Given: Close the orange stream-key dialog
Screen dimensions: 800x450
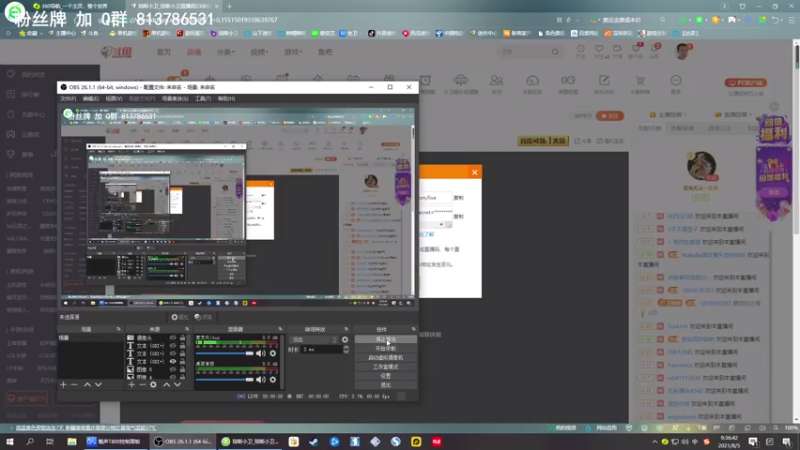Looking at the screenshot, I should click(474, 172).
